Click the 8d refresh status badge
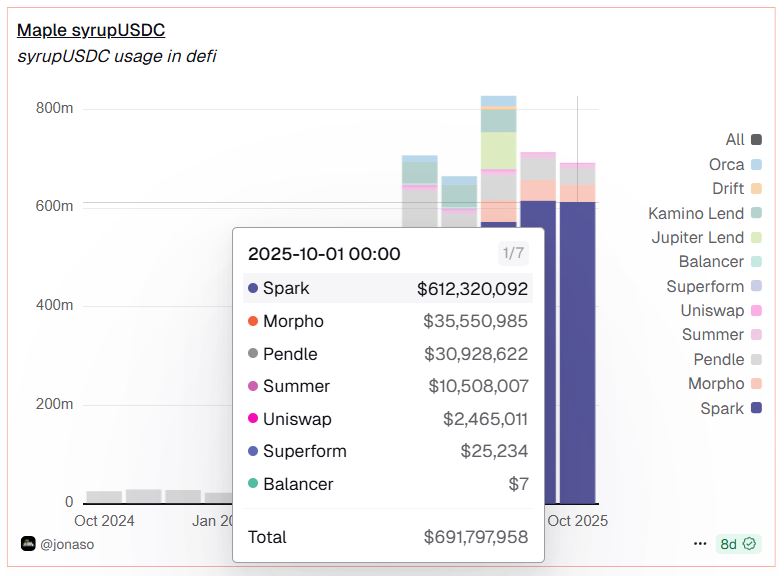The height and width of the screenshot is (576, 784). coord(739,544)
